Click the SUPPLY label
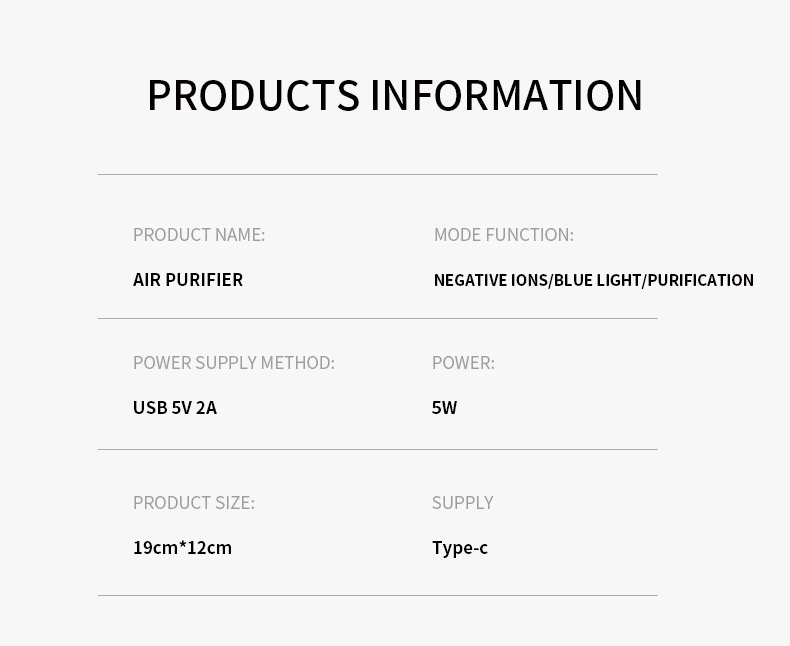 click(462, 503)
